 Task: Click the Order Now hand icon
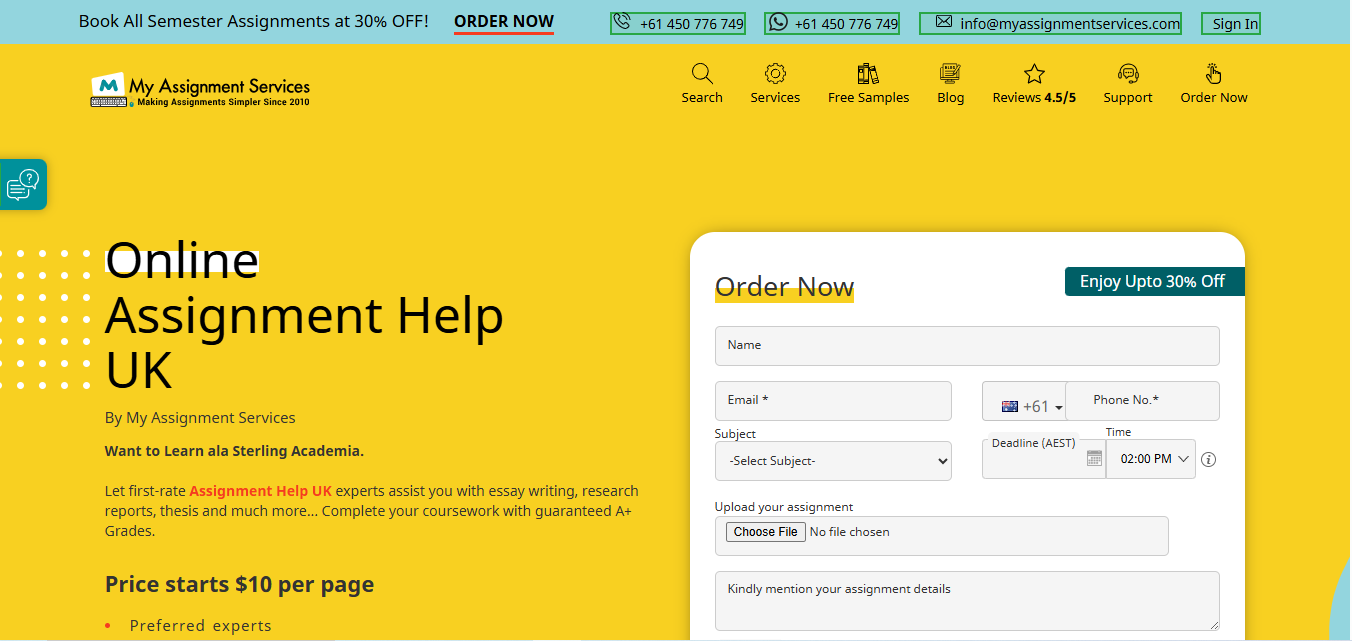click(1213, 72)
